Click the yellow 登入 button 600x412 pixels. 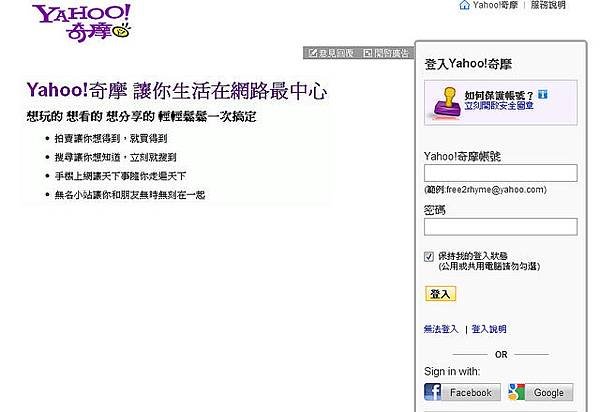(440, 294)
